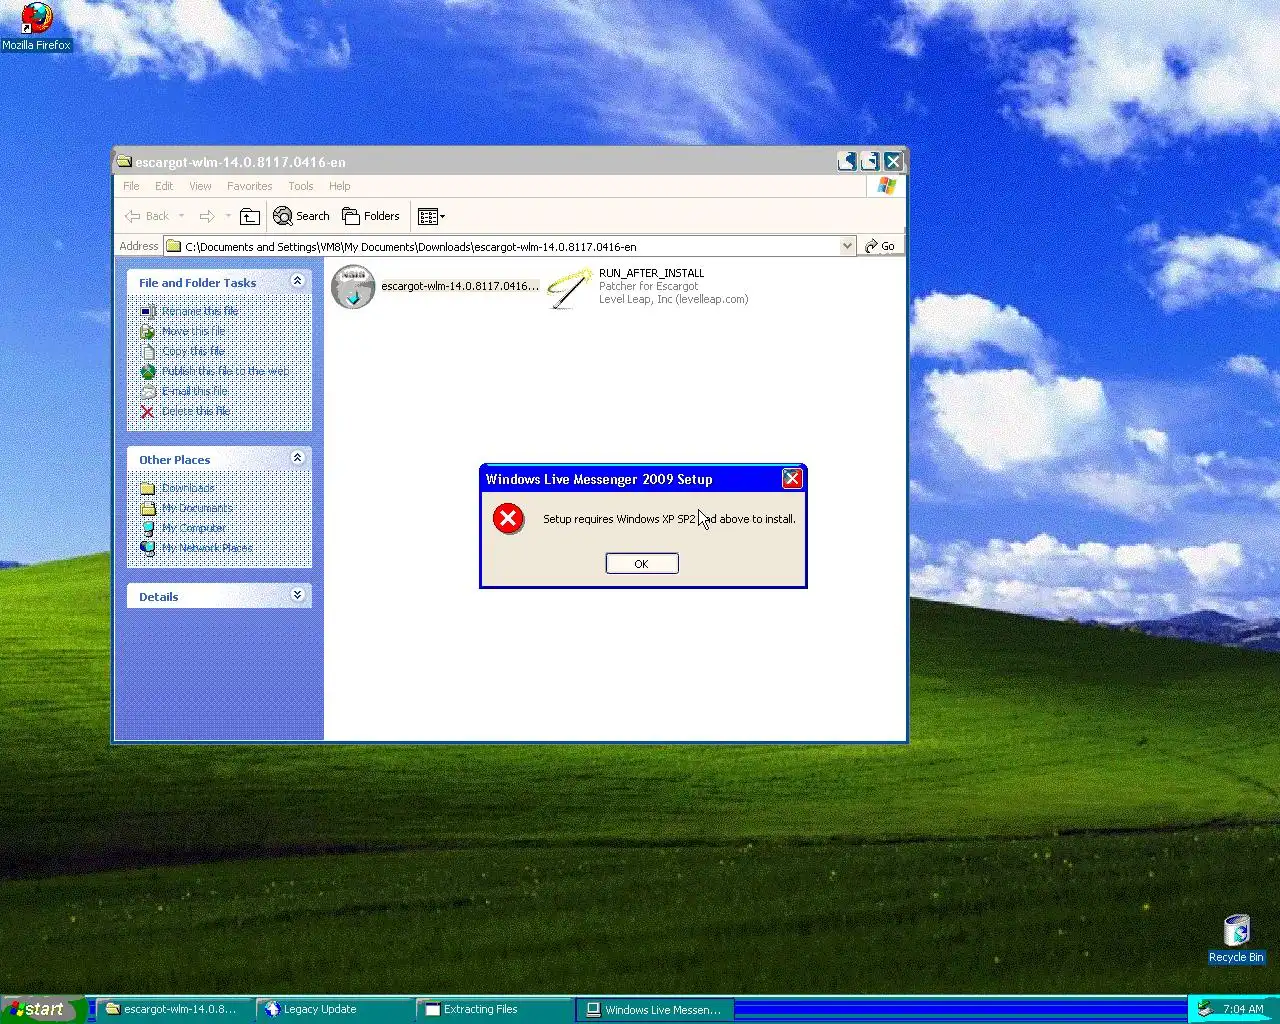Click the Explorer title bar folder icon
Image resolution: width=1280 pixels, height=1024 pixels.
pyautogui.click(x=124, y=161)
